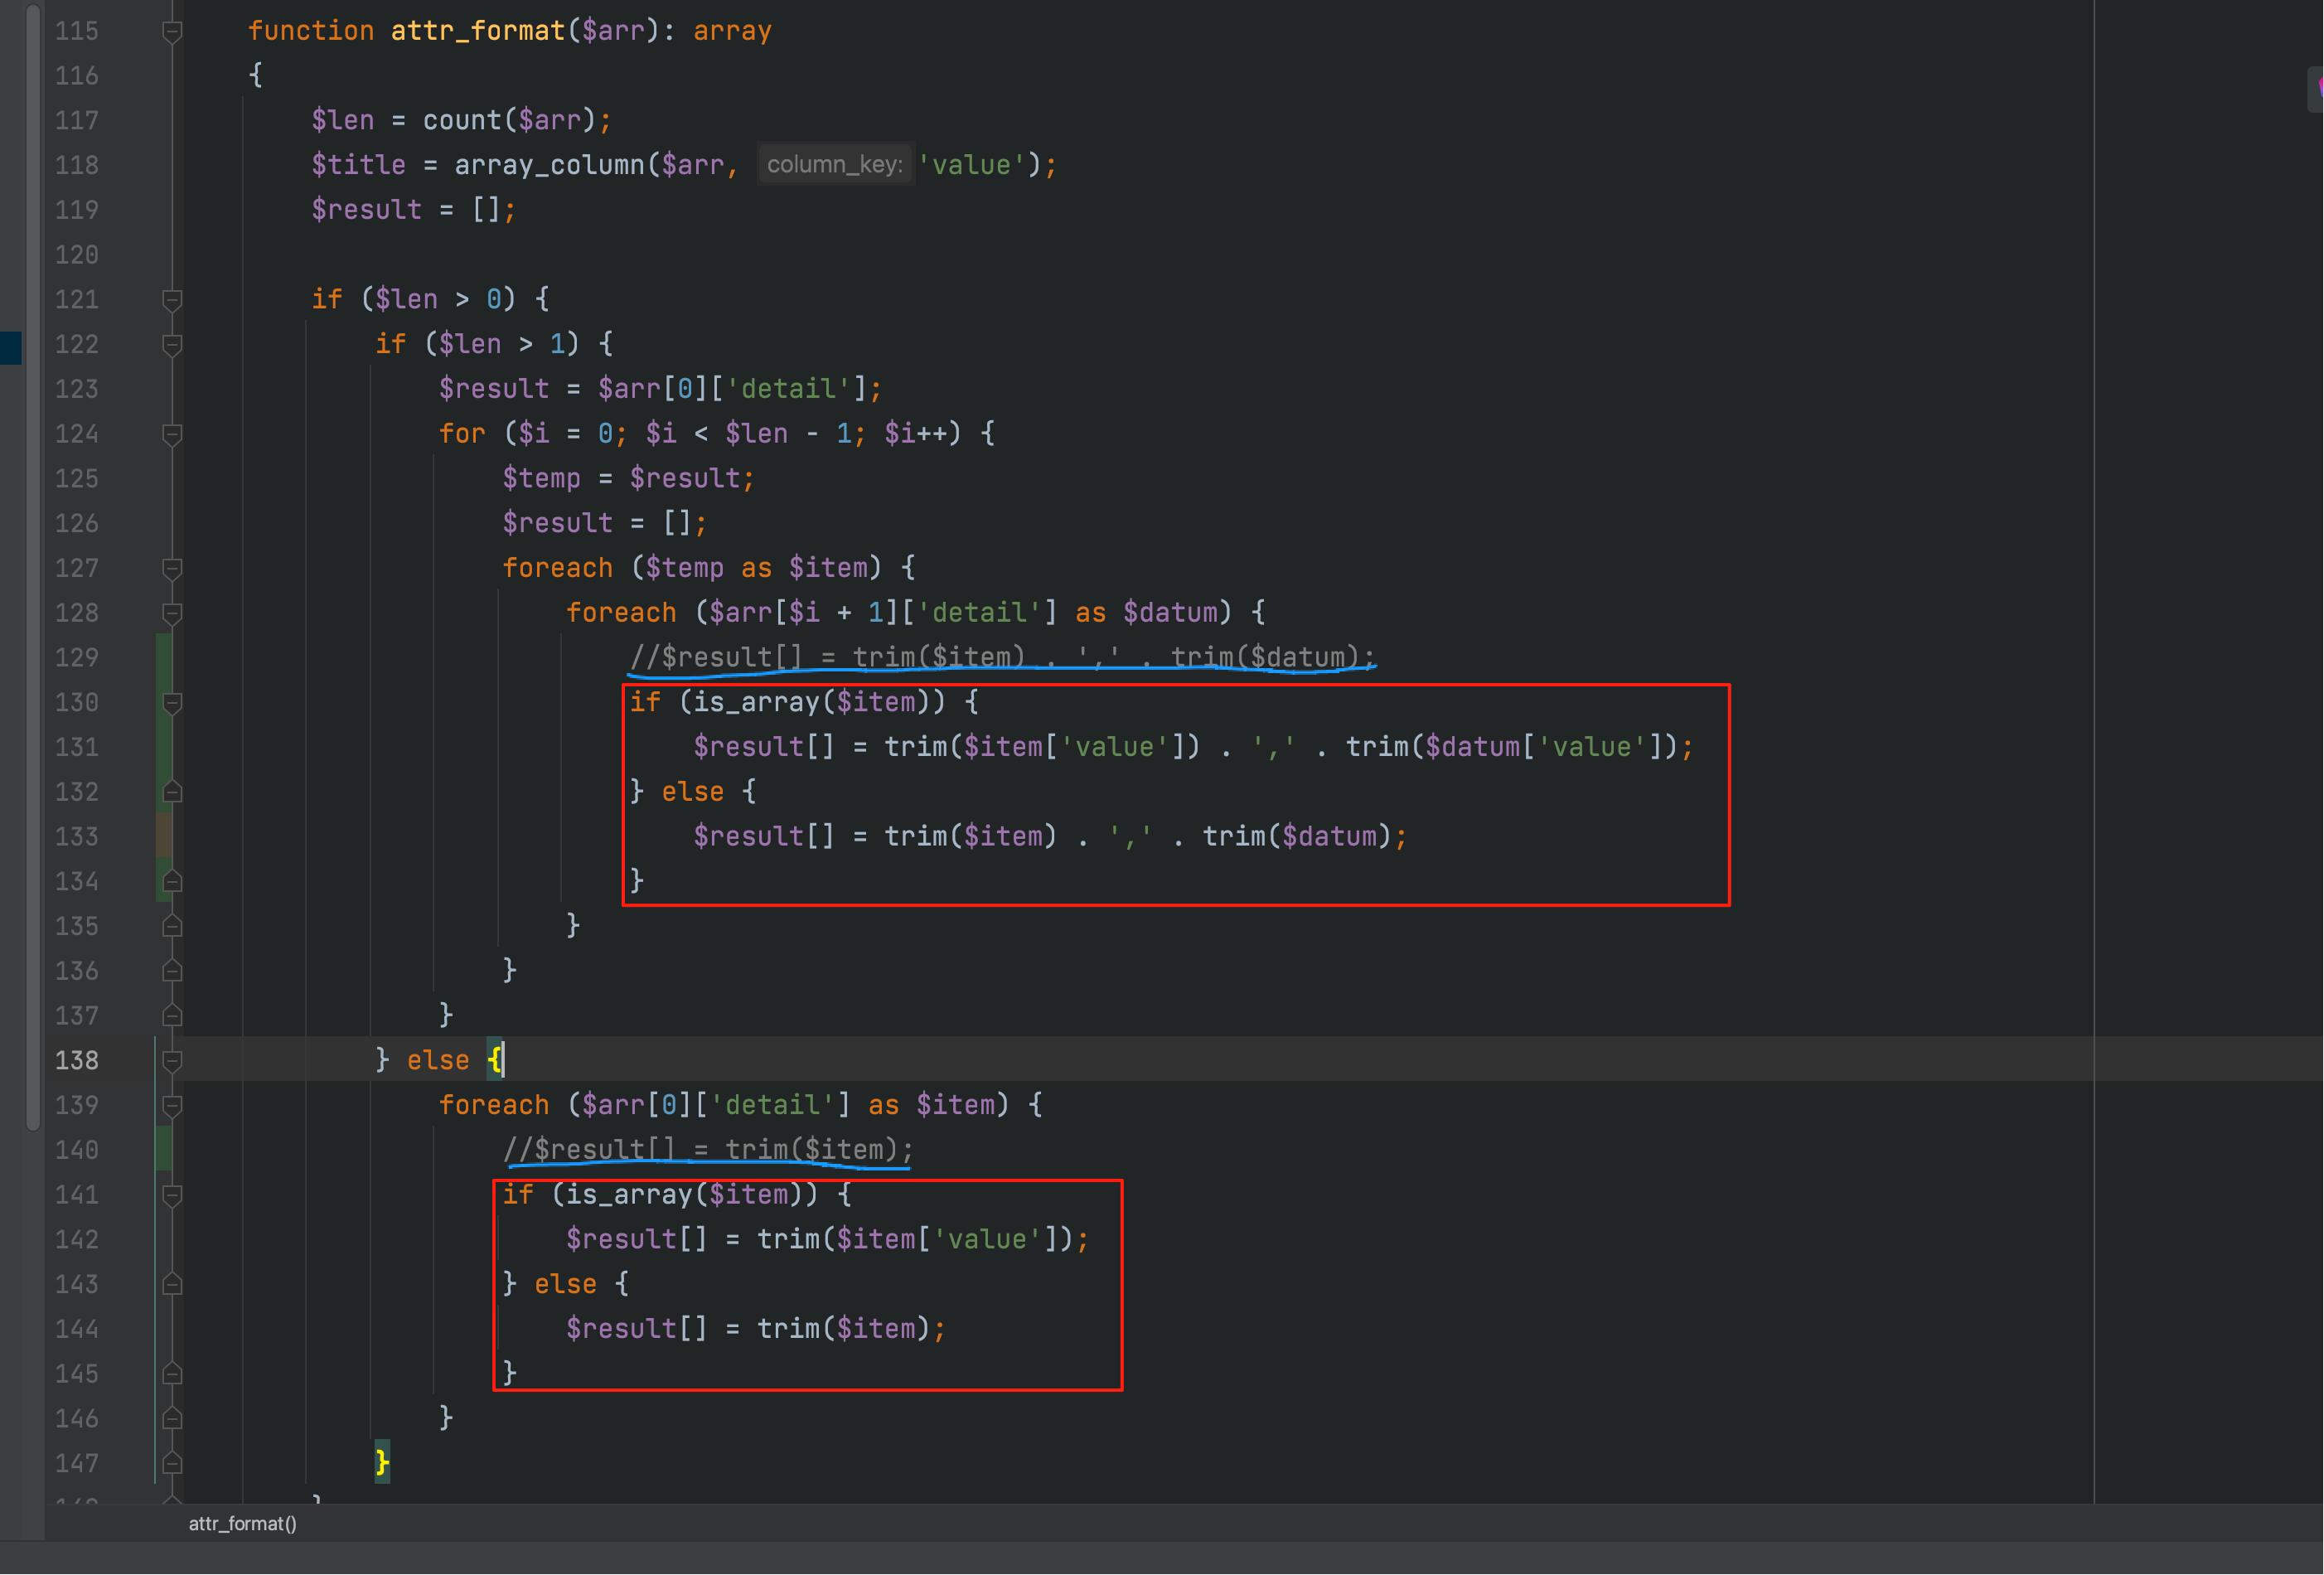Click the attr_format() breadcrumb
The width and height of the screenshot is (2324, 1575).
point(243,1523)
